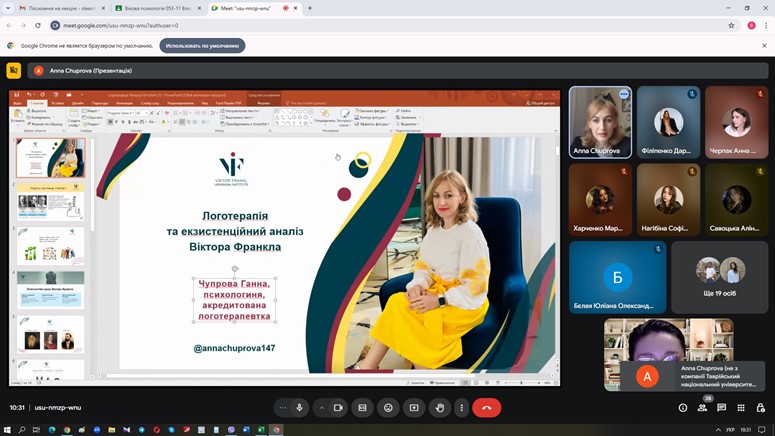Image resolution: width=775 pixels, height=436 pixels.
Task: Open host controls lock icon
Action: [x=760, y=408]
